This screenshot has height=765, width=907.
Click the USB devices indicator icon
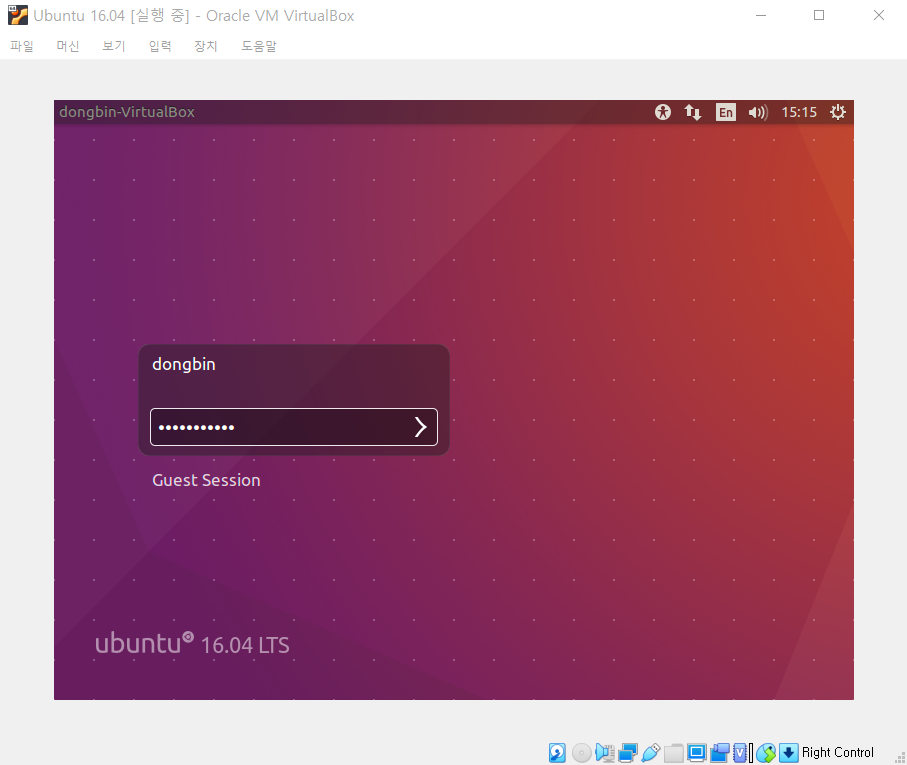(x=650, y=752)
